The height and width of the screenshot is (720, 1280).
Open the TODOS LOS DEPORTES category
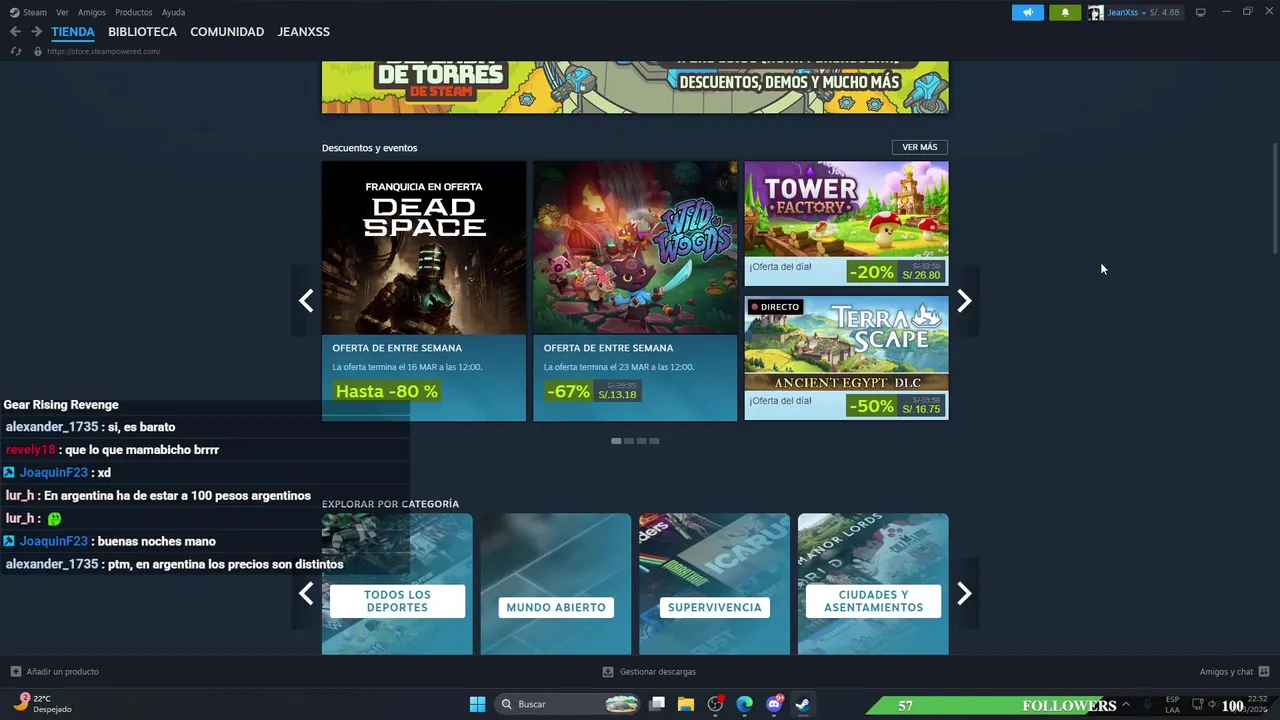pos(397,584)
